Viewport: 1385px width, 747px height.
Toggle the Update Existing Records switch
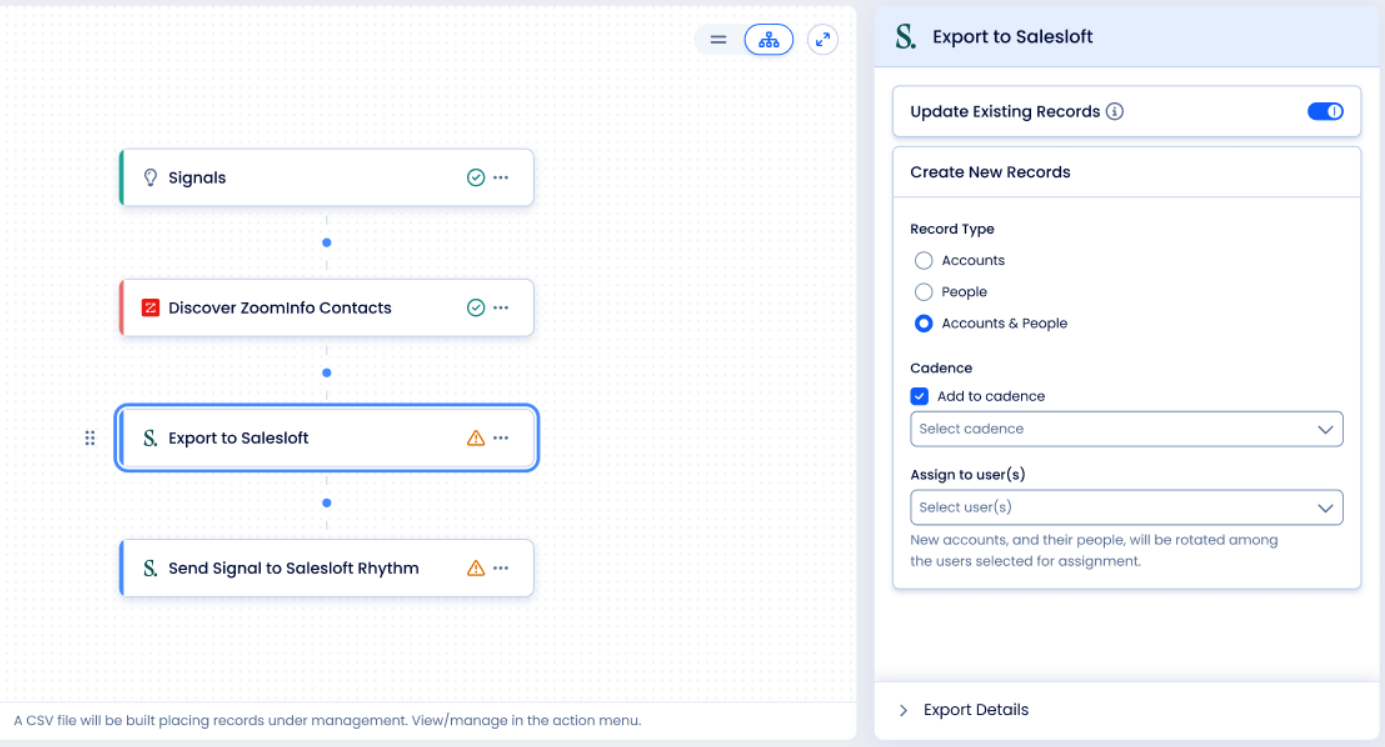pyautogui.click(x=1325, y=112)
